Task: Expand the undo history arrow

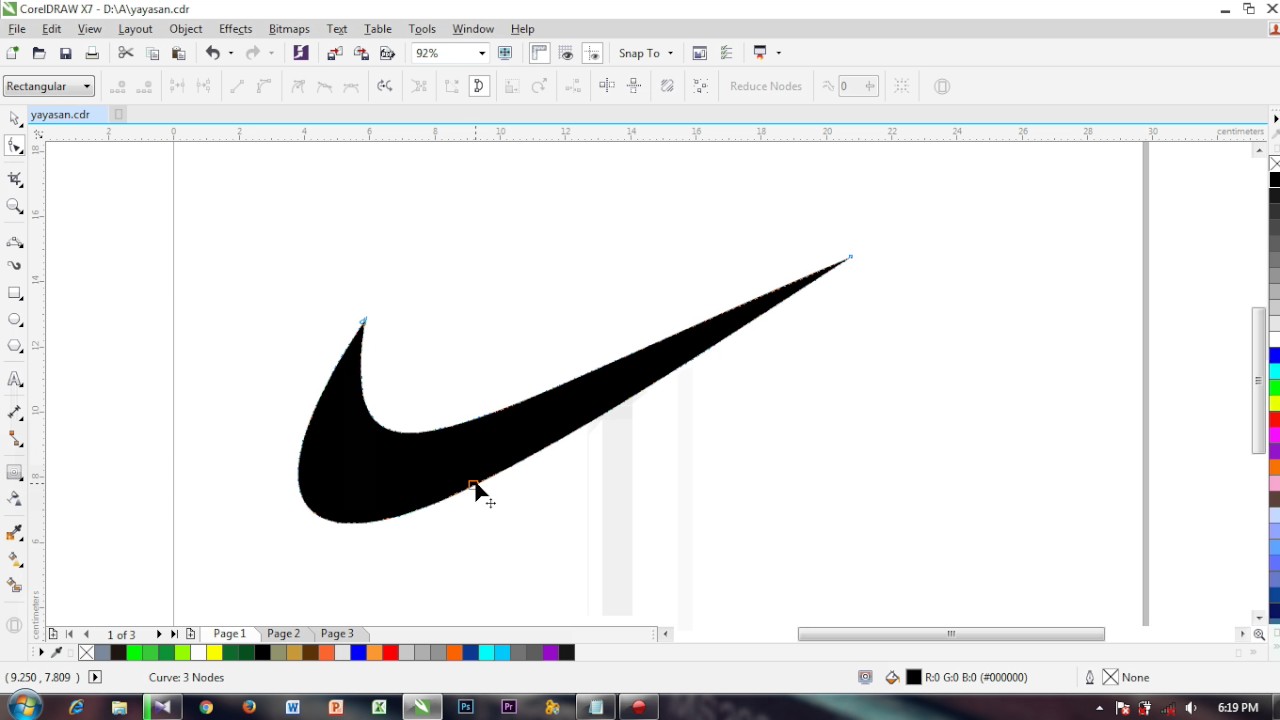Action: pos(231,53)
